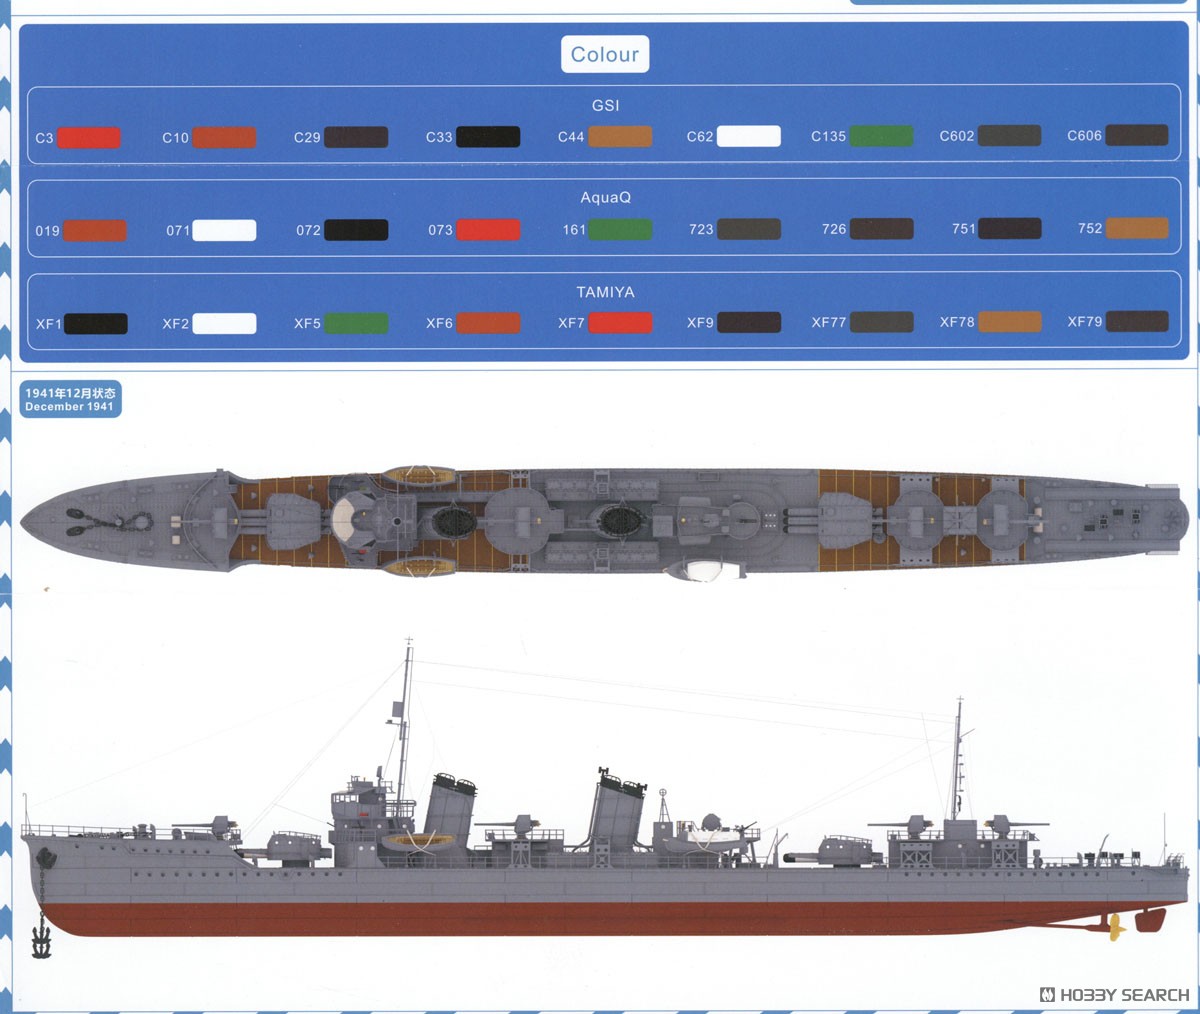Pick the AquaQ 752 tan swatch
This screenshot has height=1014, width=1200.
[x=1137, y=228]
